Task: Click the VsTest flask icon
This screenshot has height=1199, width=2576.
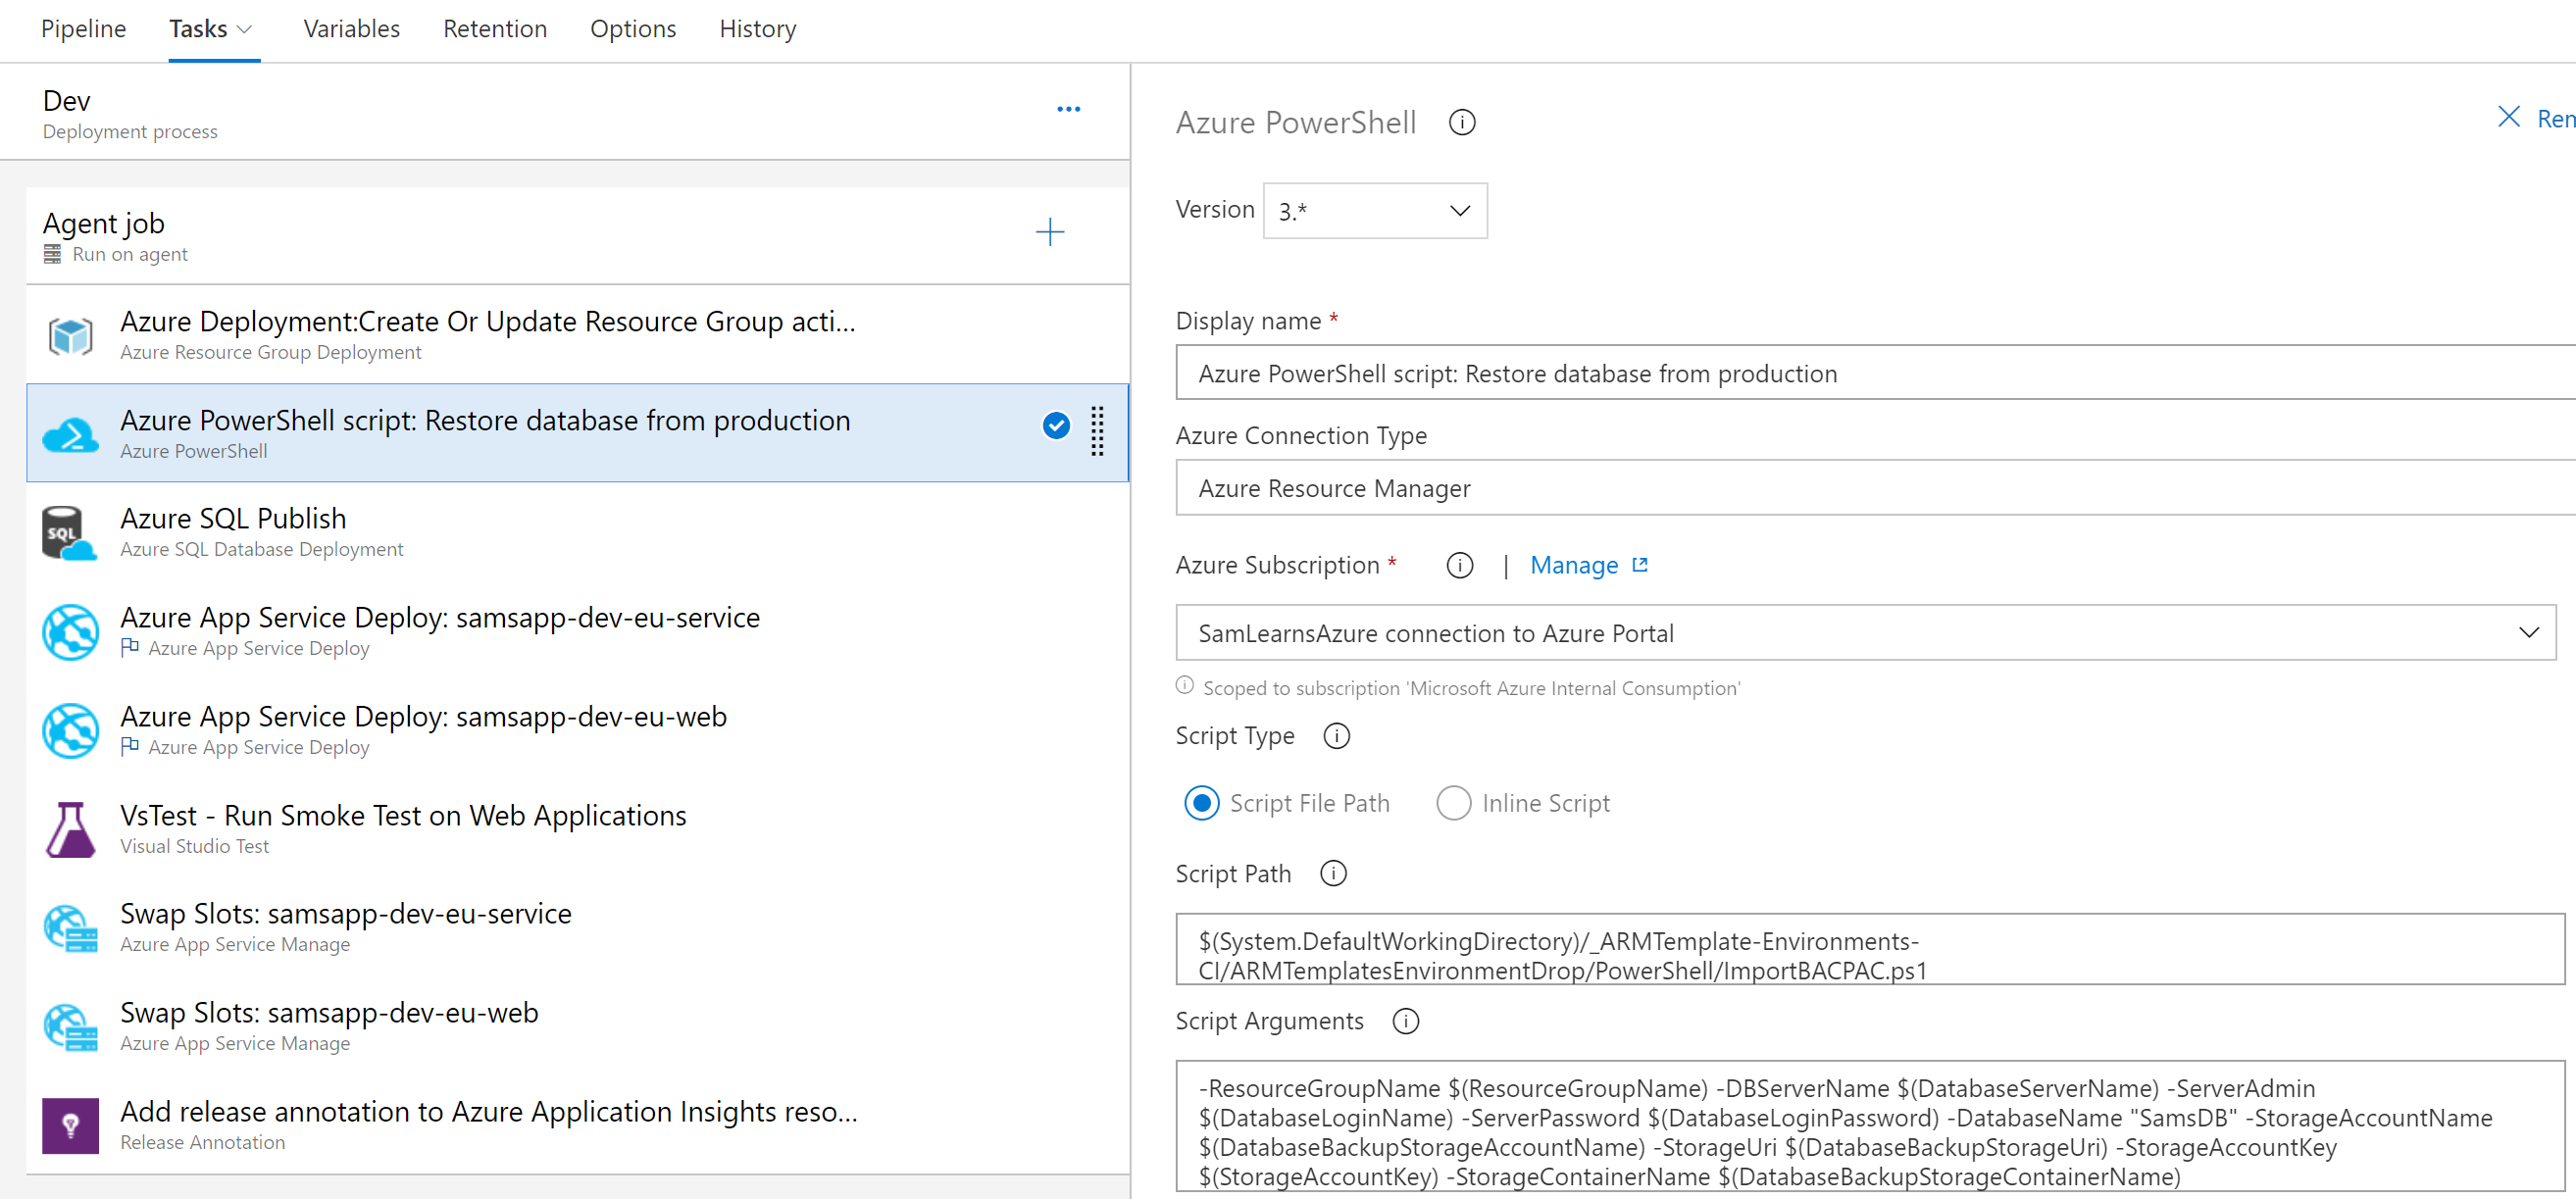Action: (70, 830)
